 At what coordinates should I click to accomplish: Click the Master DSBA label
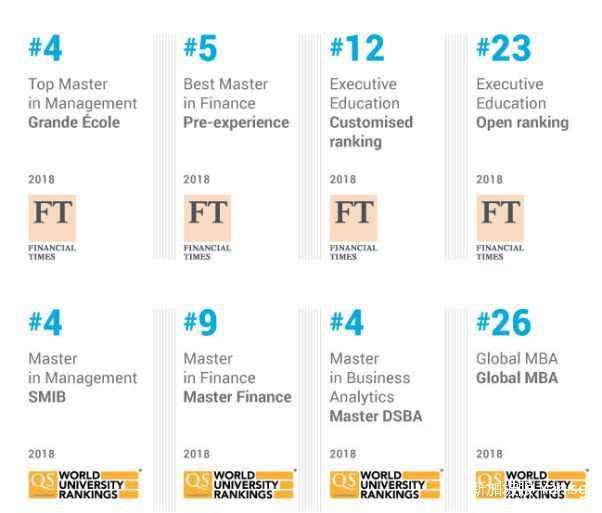click(x=375, y=416)
